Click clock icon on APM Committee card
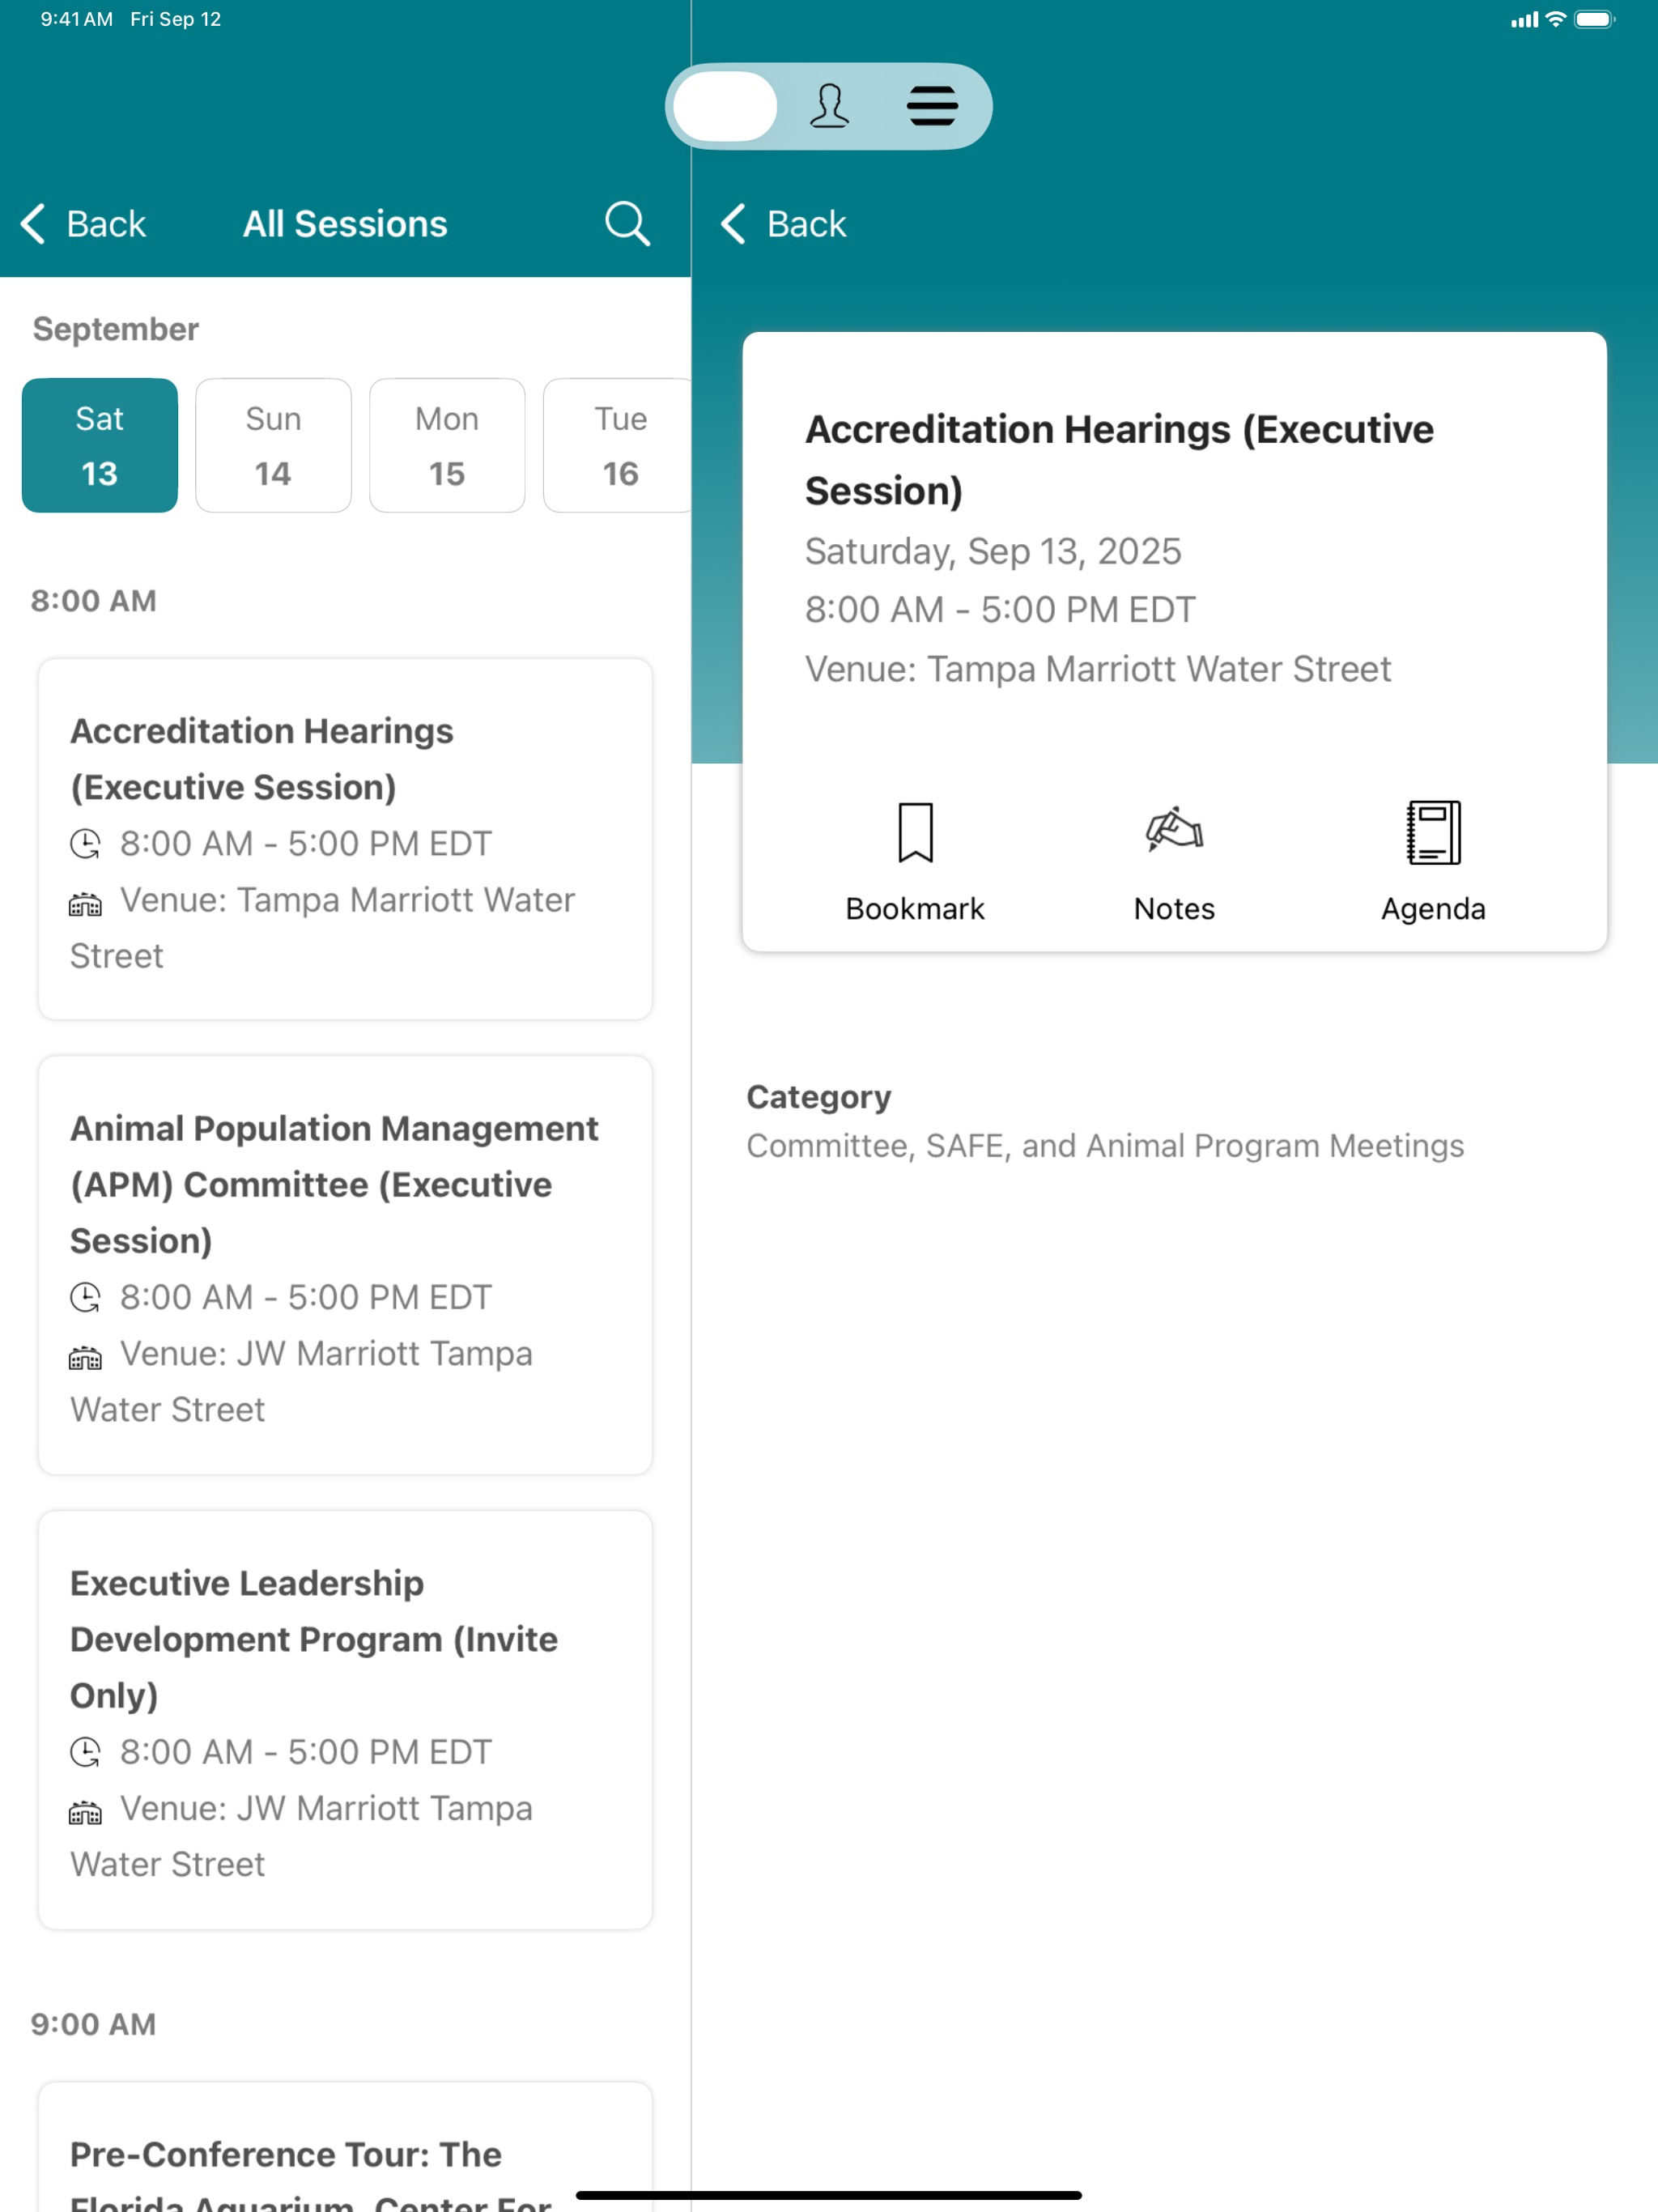The width and height of the screenshot is (1658, 2212). pos(85,1298)
